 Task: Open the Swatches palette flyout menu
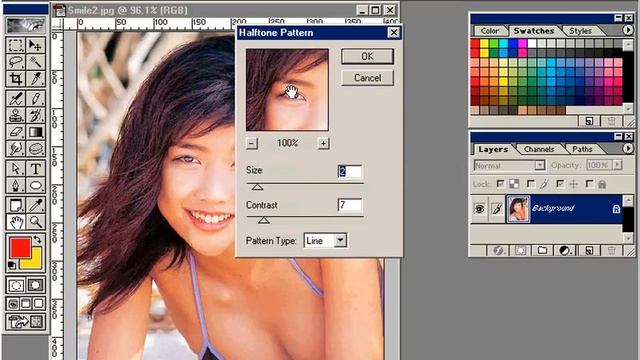tap(628, 30)
